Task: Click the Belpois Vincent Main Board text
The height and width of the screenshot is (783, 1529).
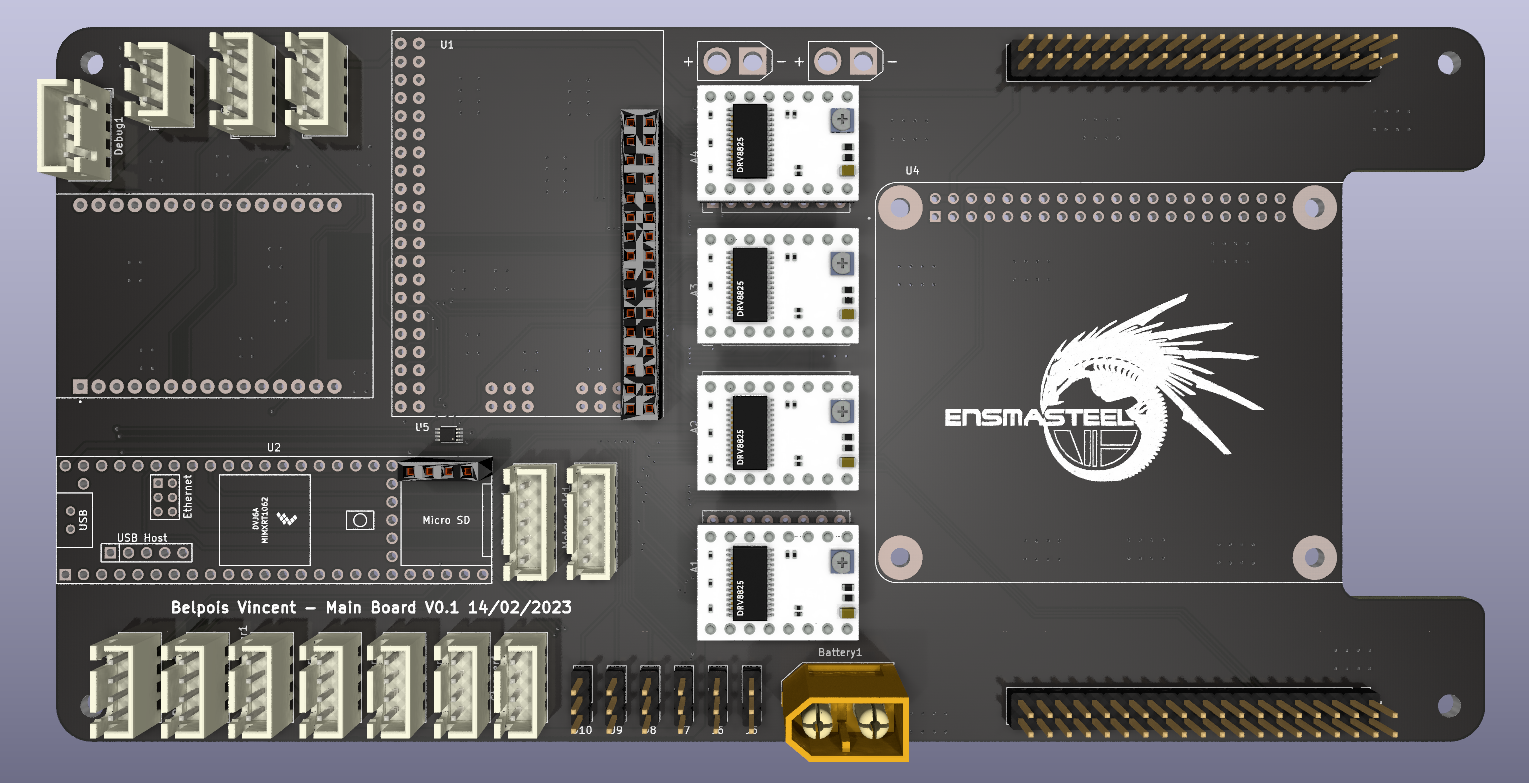Action: pyautogui.click(x=371, y=607)
